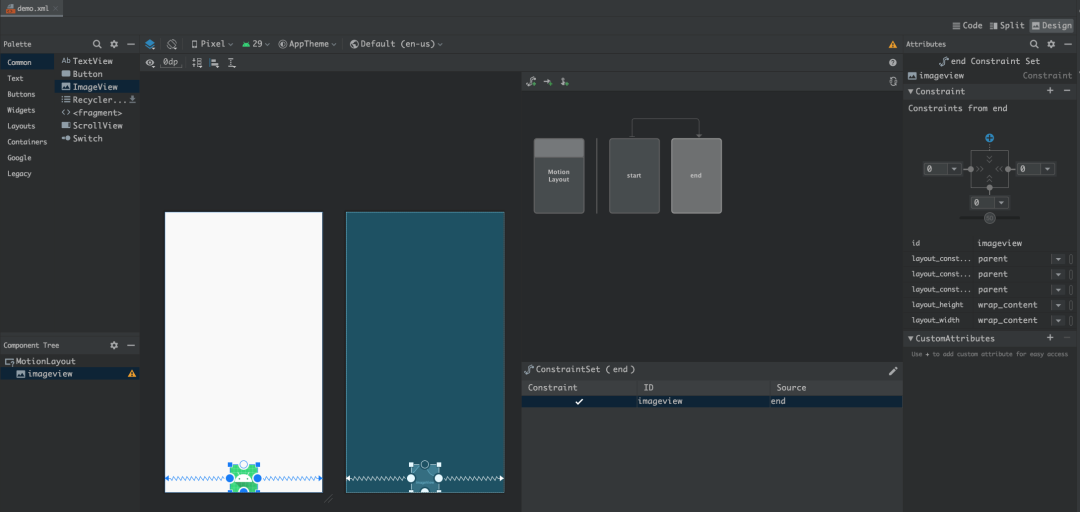Image resolution: width=1080 pixels, height=512 pixels.
Task: Adjust the horizontal bias slider knob
Action: pos(989,217)
